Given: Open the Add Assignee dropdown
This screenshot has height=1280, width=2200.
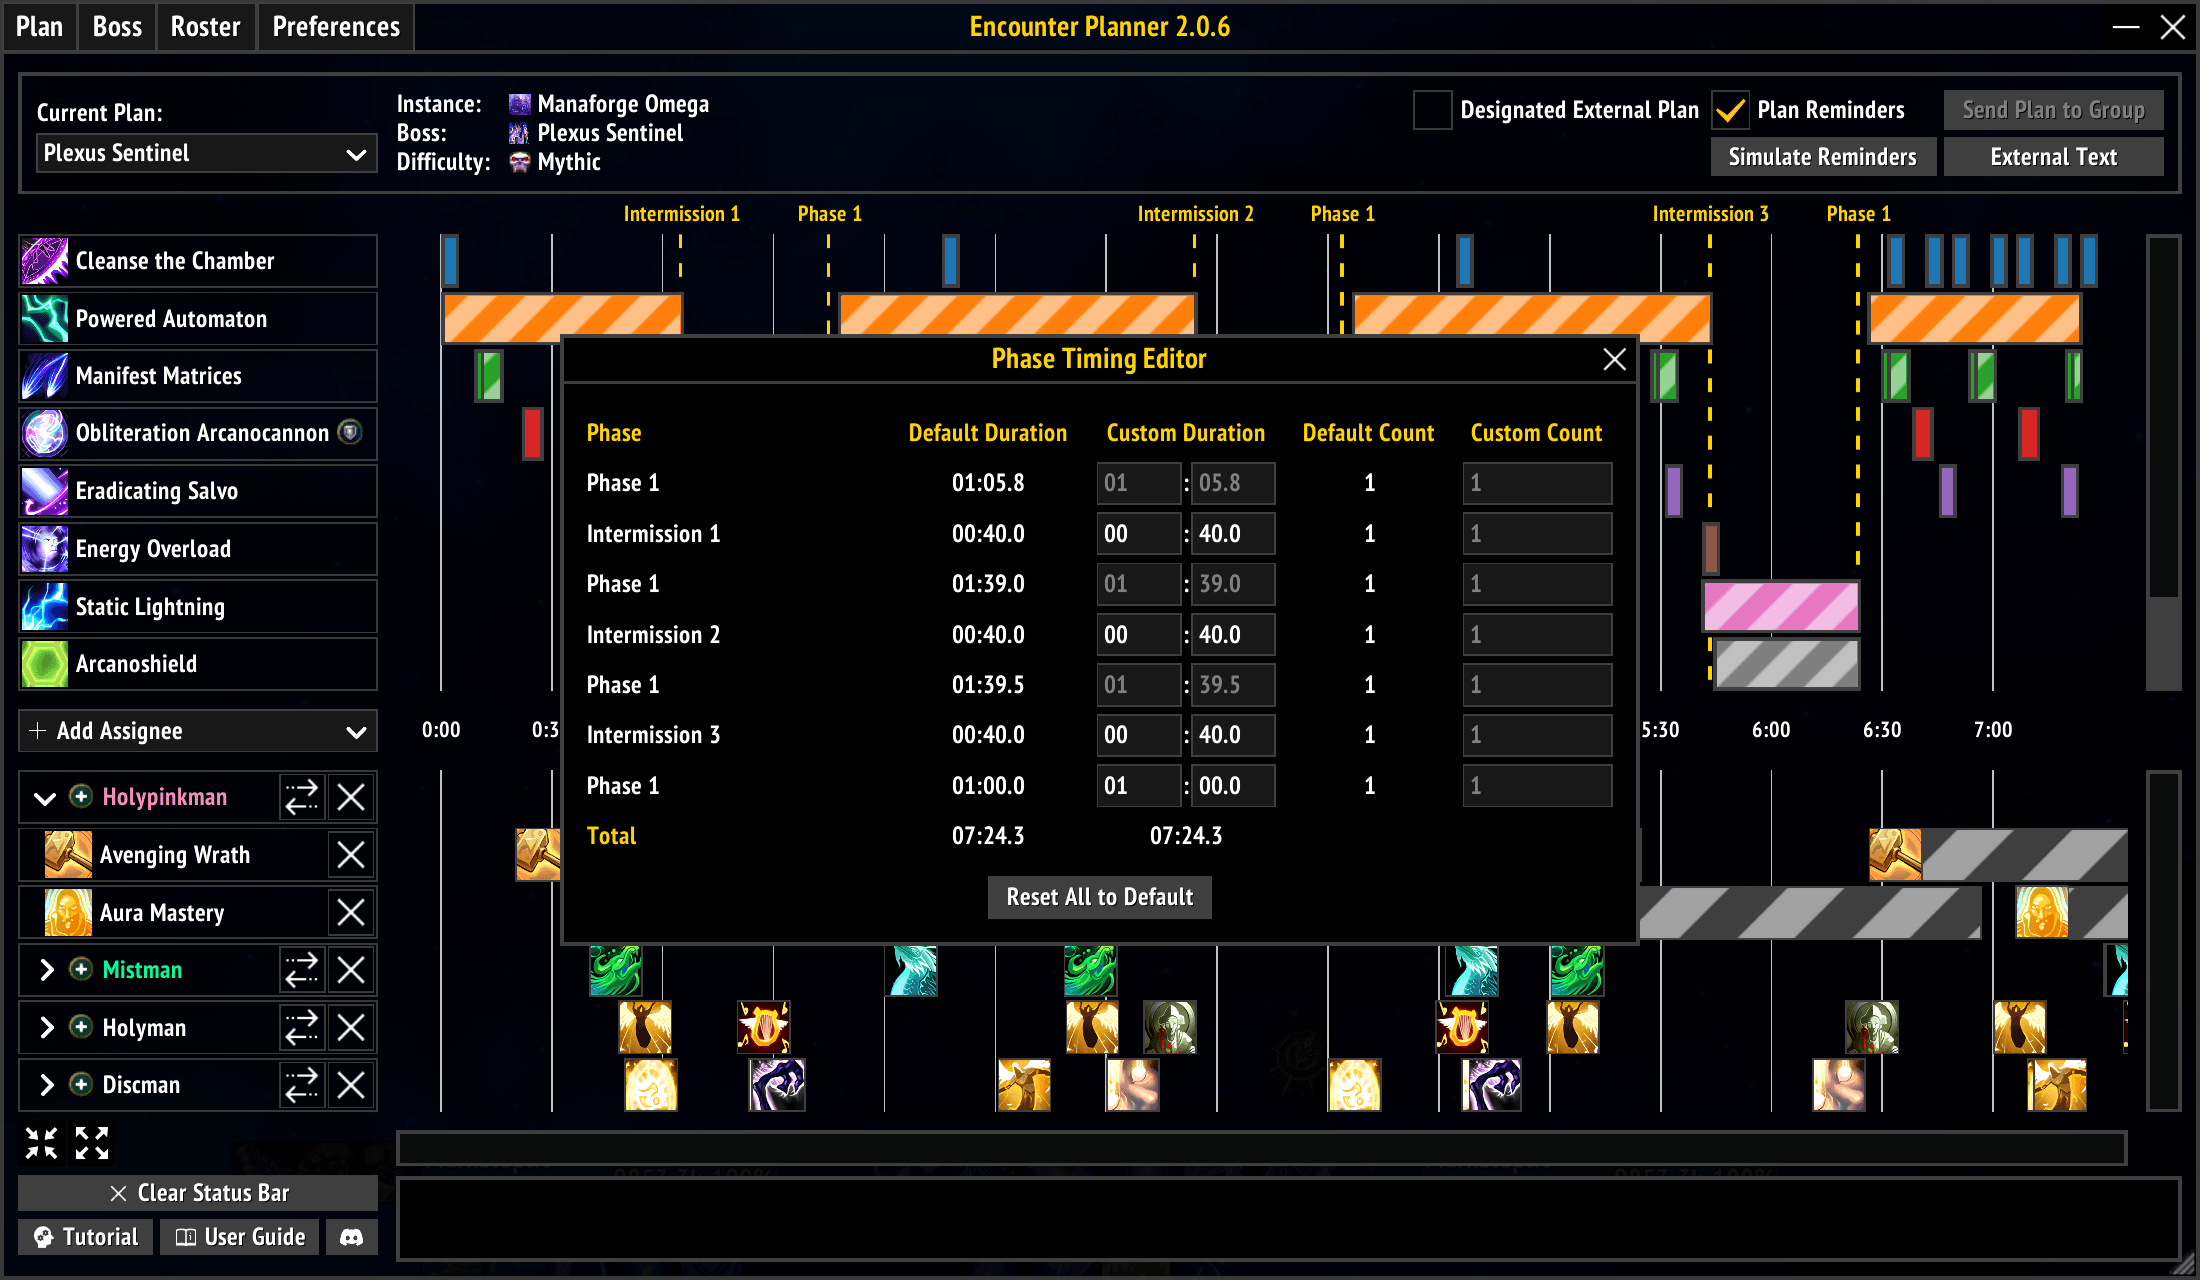Looking at the screenshot, I should click(x=198, y=731).
